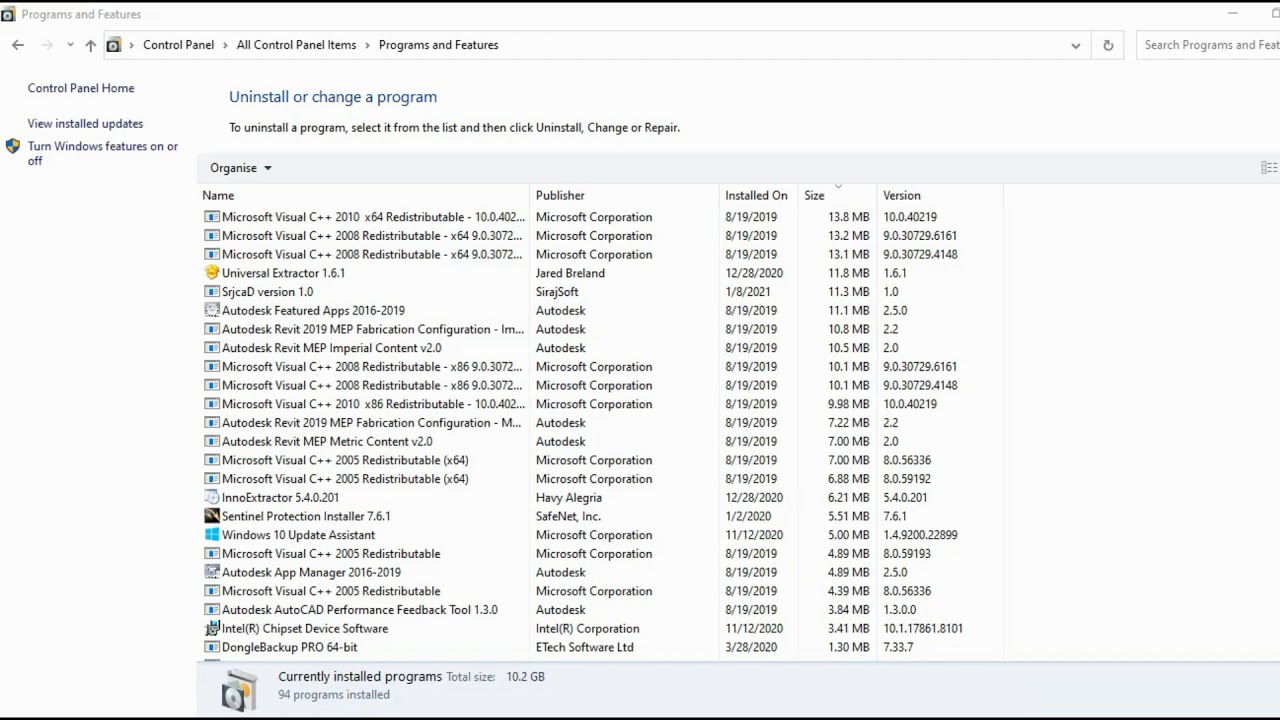Viewport: 1280px width, 720px height.
Task: Select Windows 10 Update Assistant entry
Action: tap(298, 535)
